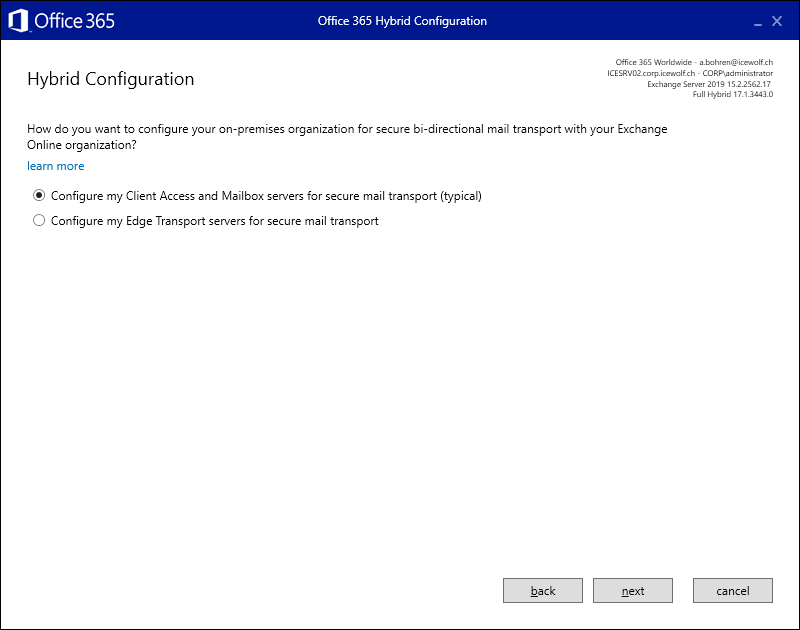Click the 'Exchange Server 2019 15.2.2562.17' version text
This screenshot has width=800, height=630.
pos(709,84)
